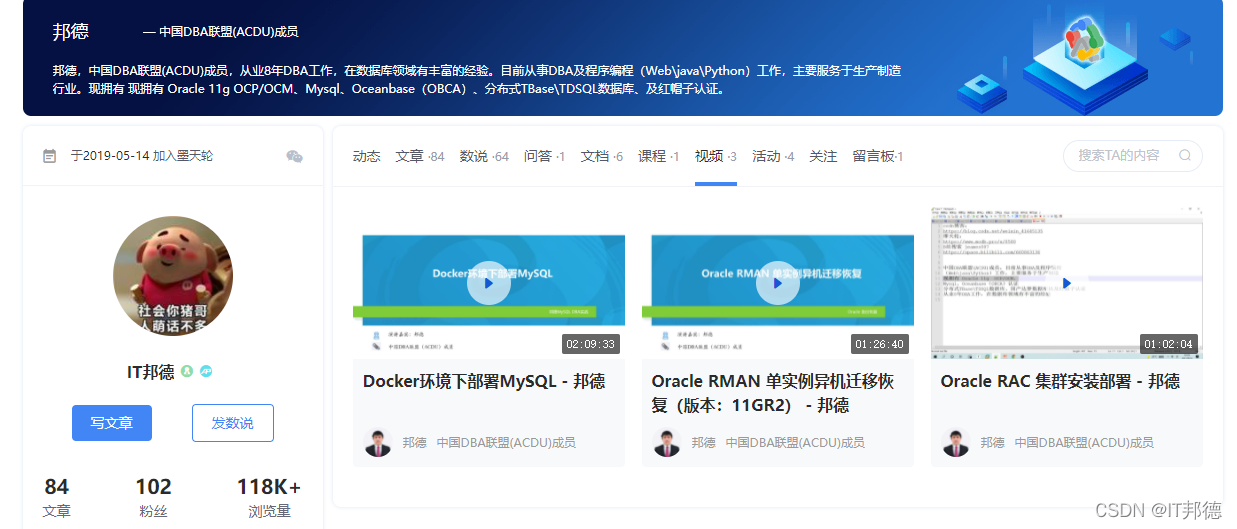The width and height of the screenshot is (1237, 529).
Task: Select the 课程 tab
Action: pyautogui.click(x=659, y=156)
